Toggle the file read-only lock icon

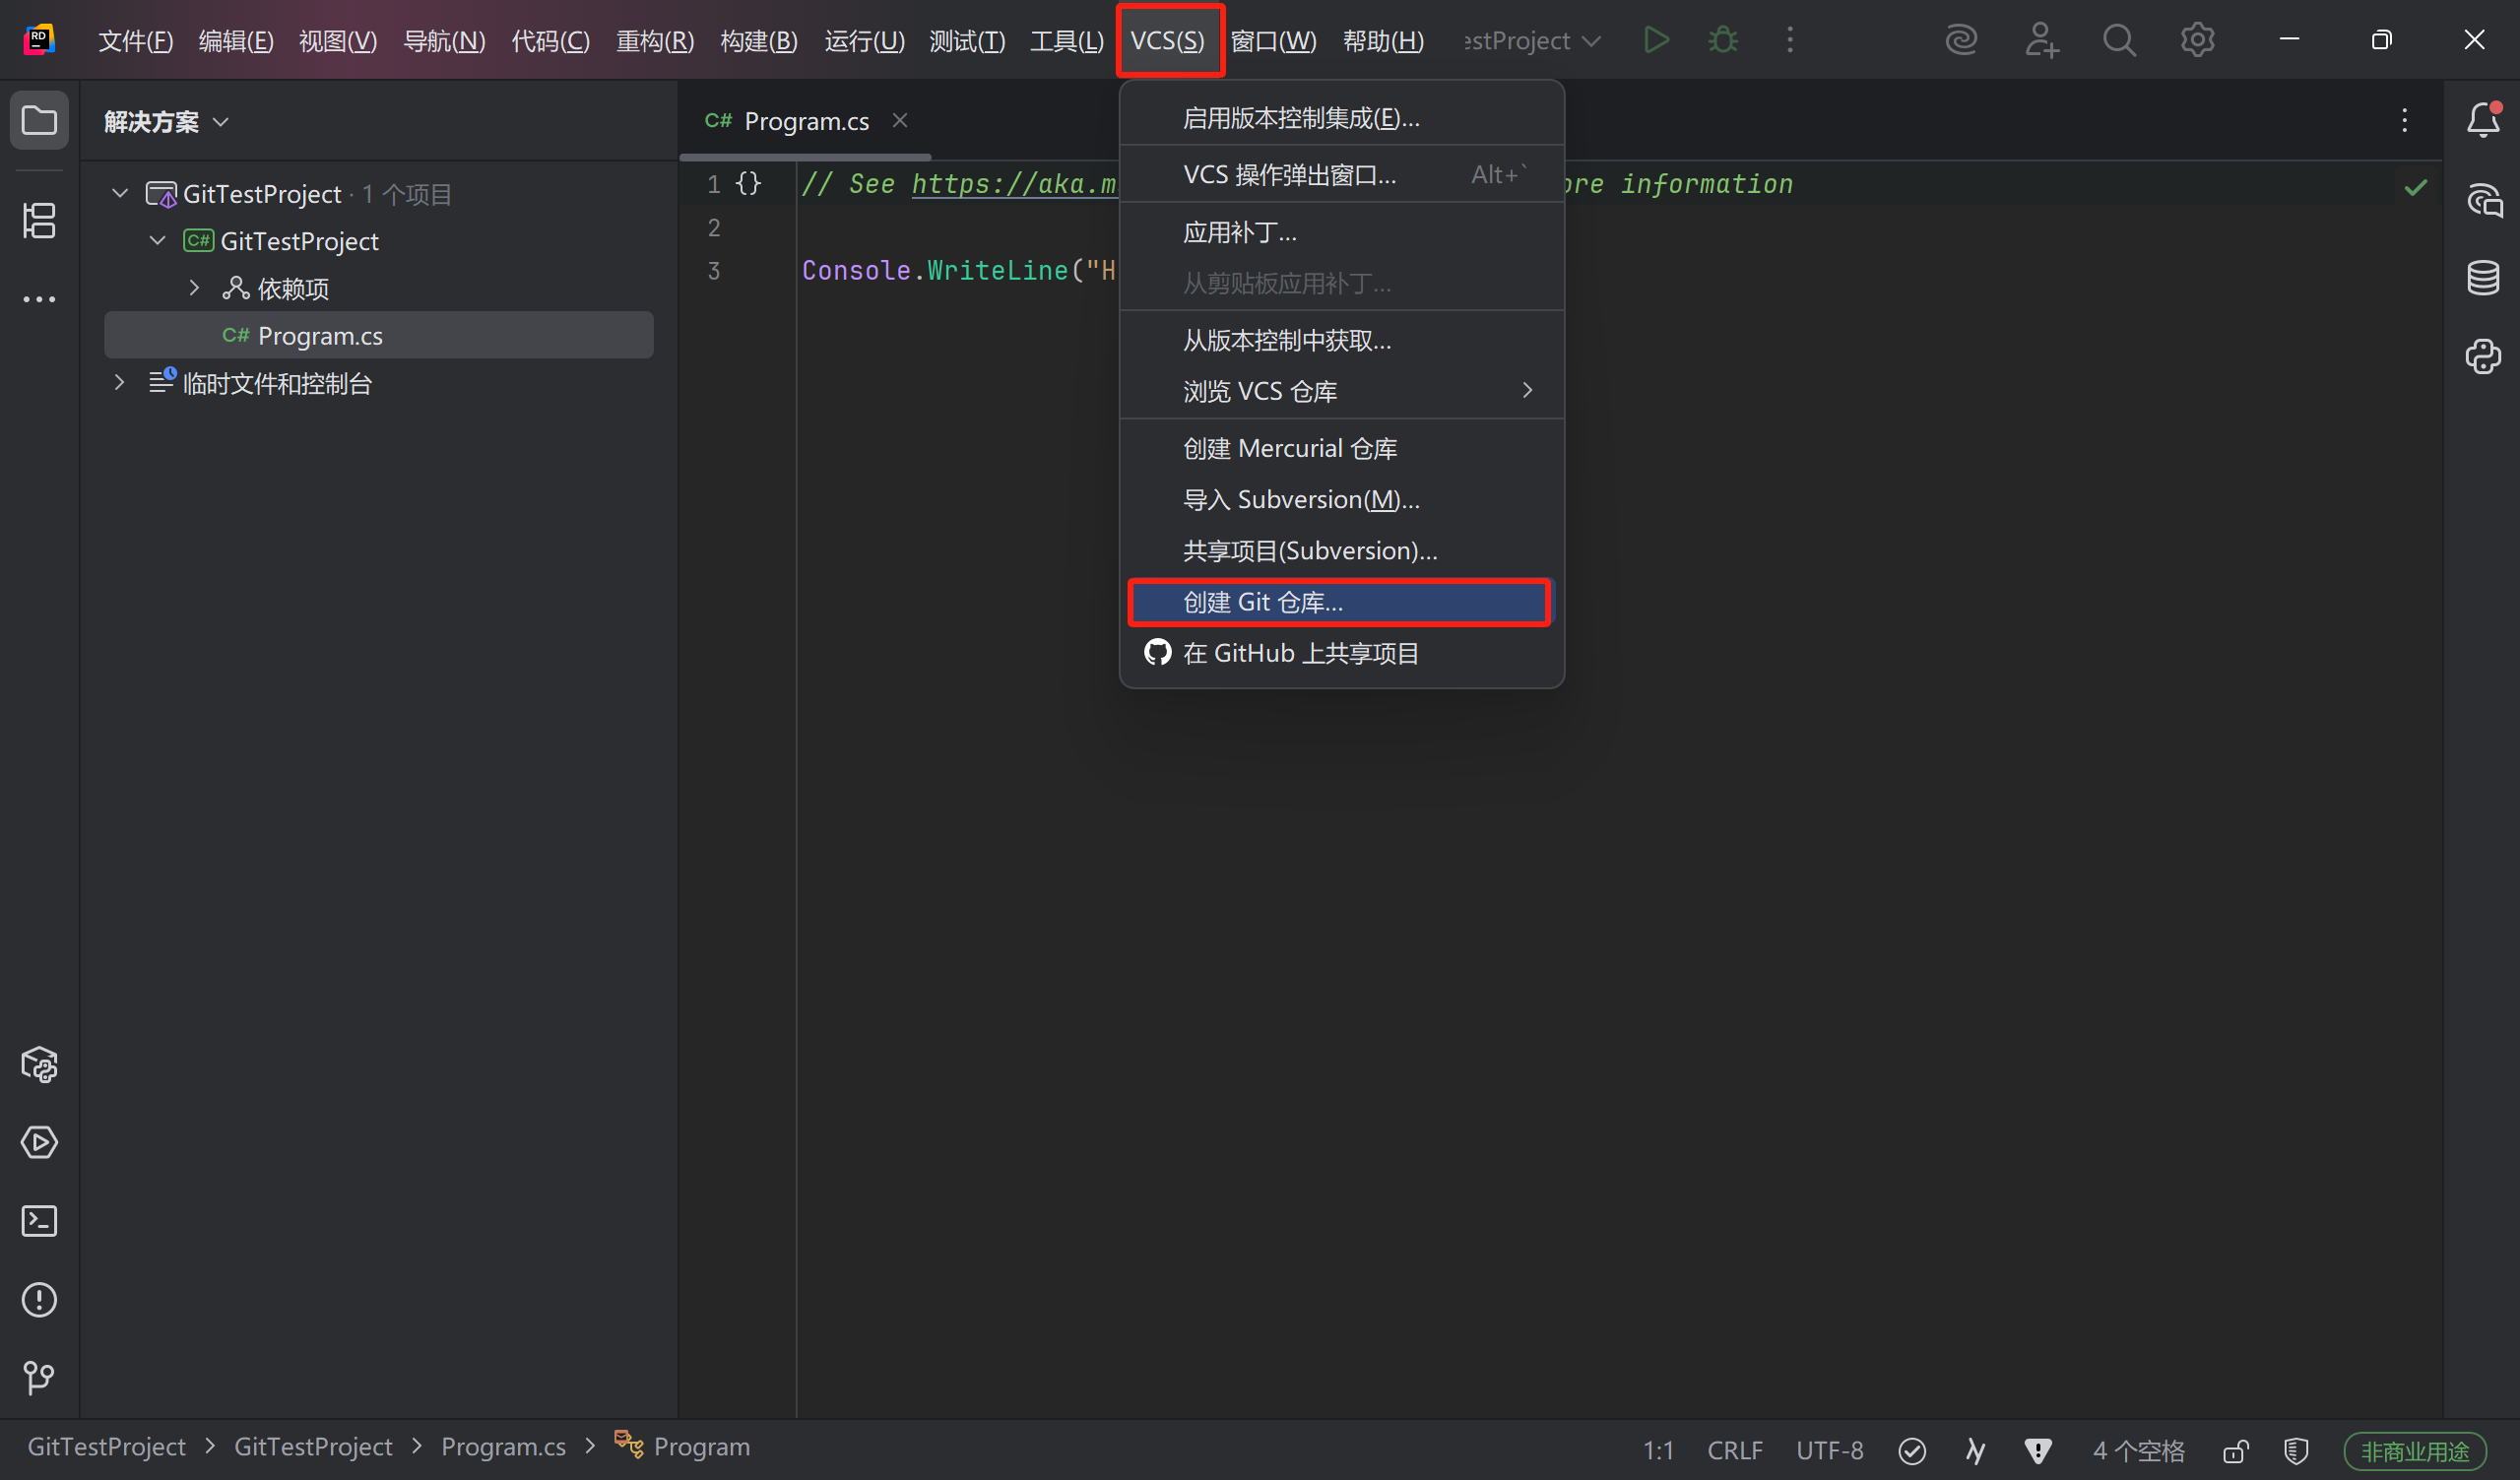(2236, 1450)
